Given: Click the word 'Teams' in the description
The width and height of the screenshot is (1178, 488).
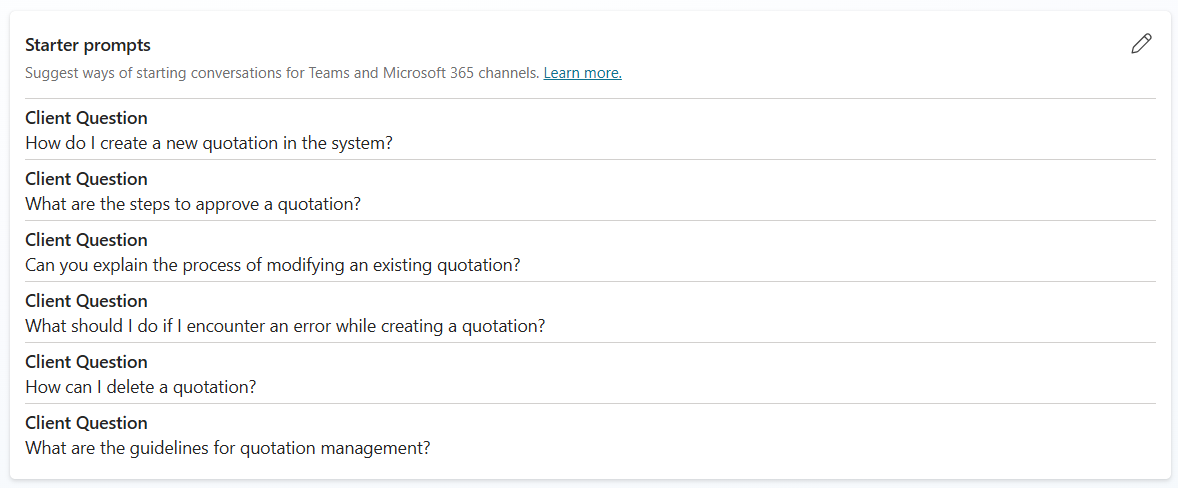Looking at the screenshot, I should tap(334, 74).
